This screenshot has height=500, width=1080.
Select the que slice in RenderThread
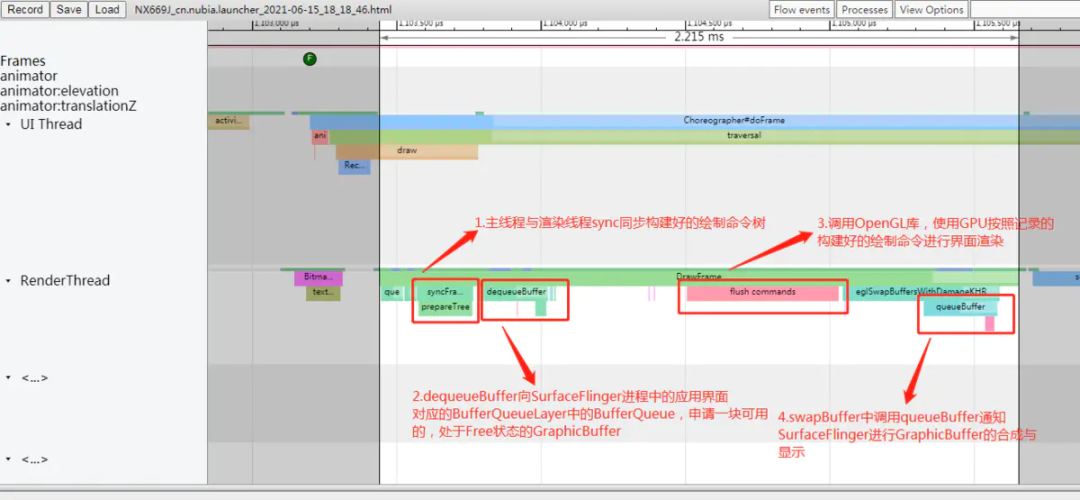point(392,293)
